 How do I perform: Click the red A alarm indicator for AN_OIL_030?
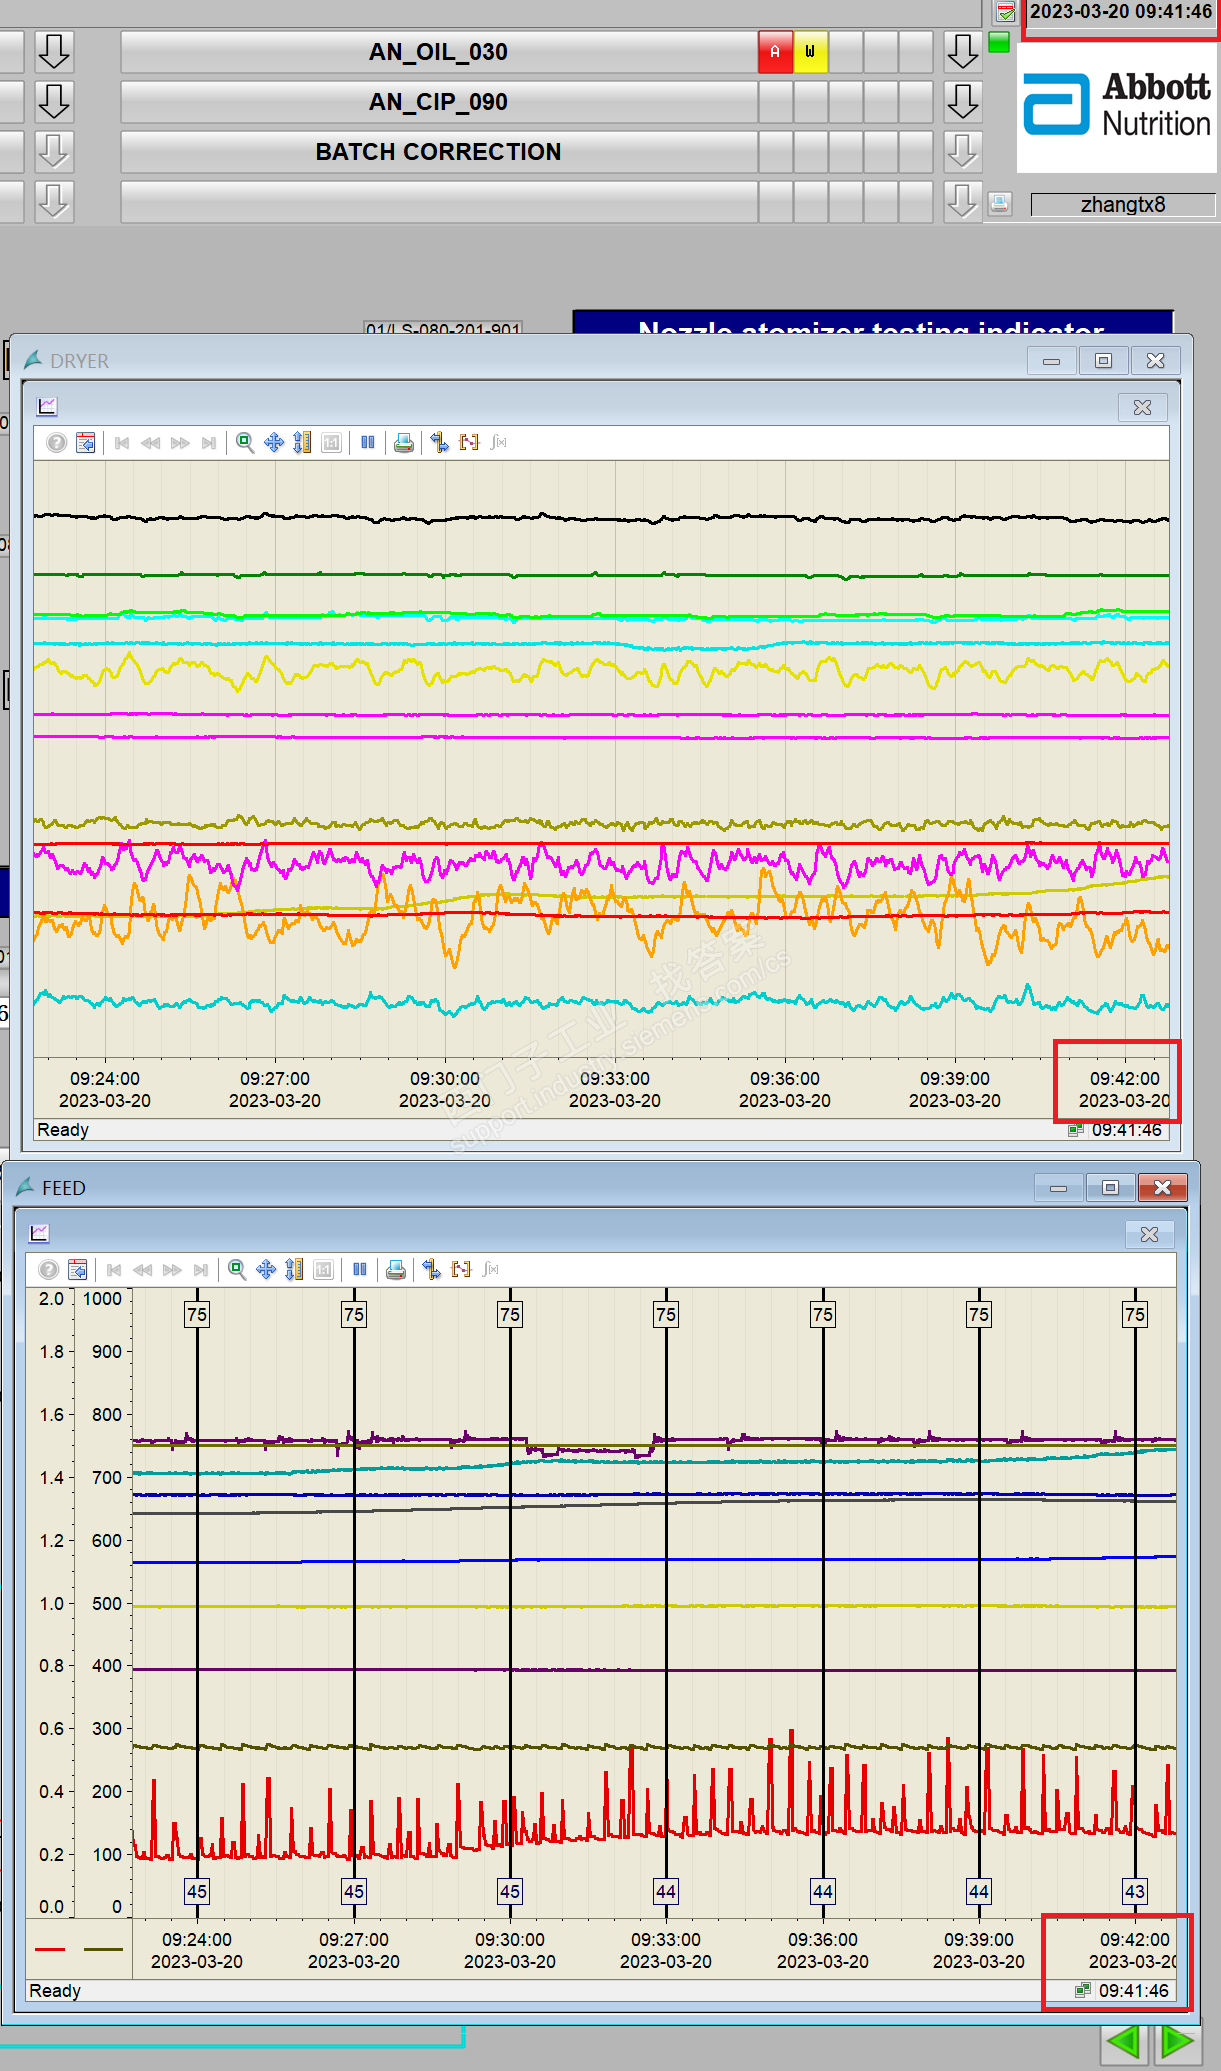pyautogui.click(x=775, y=52)
